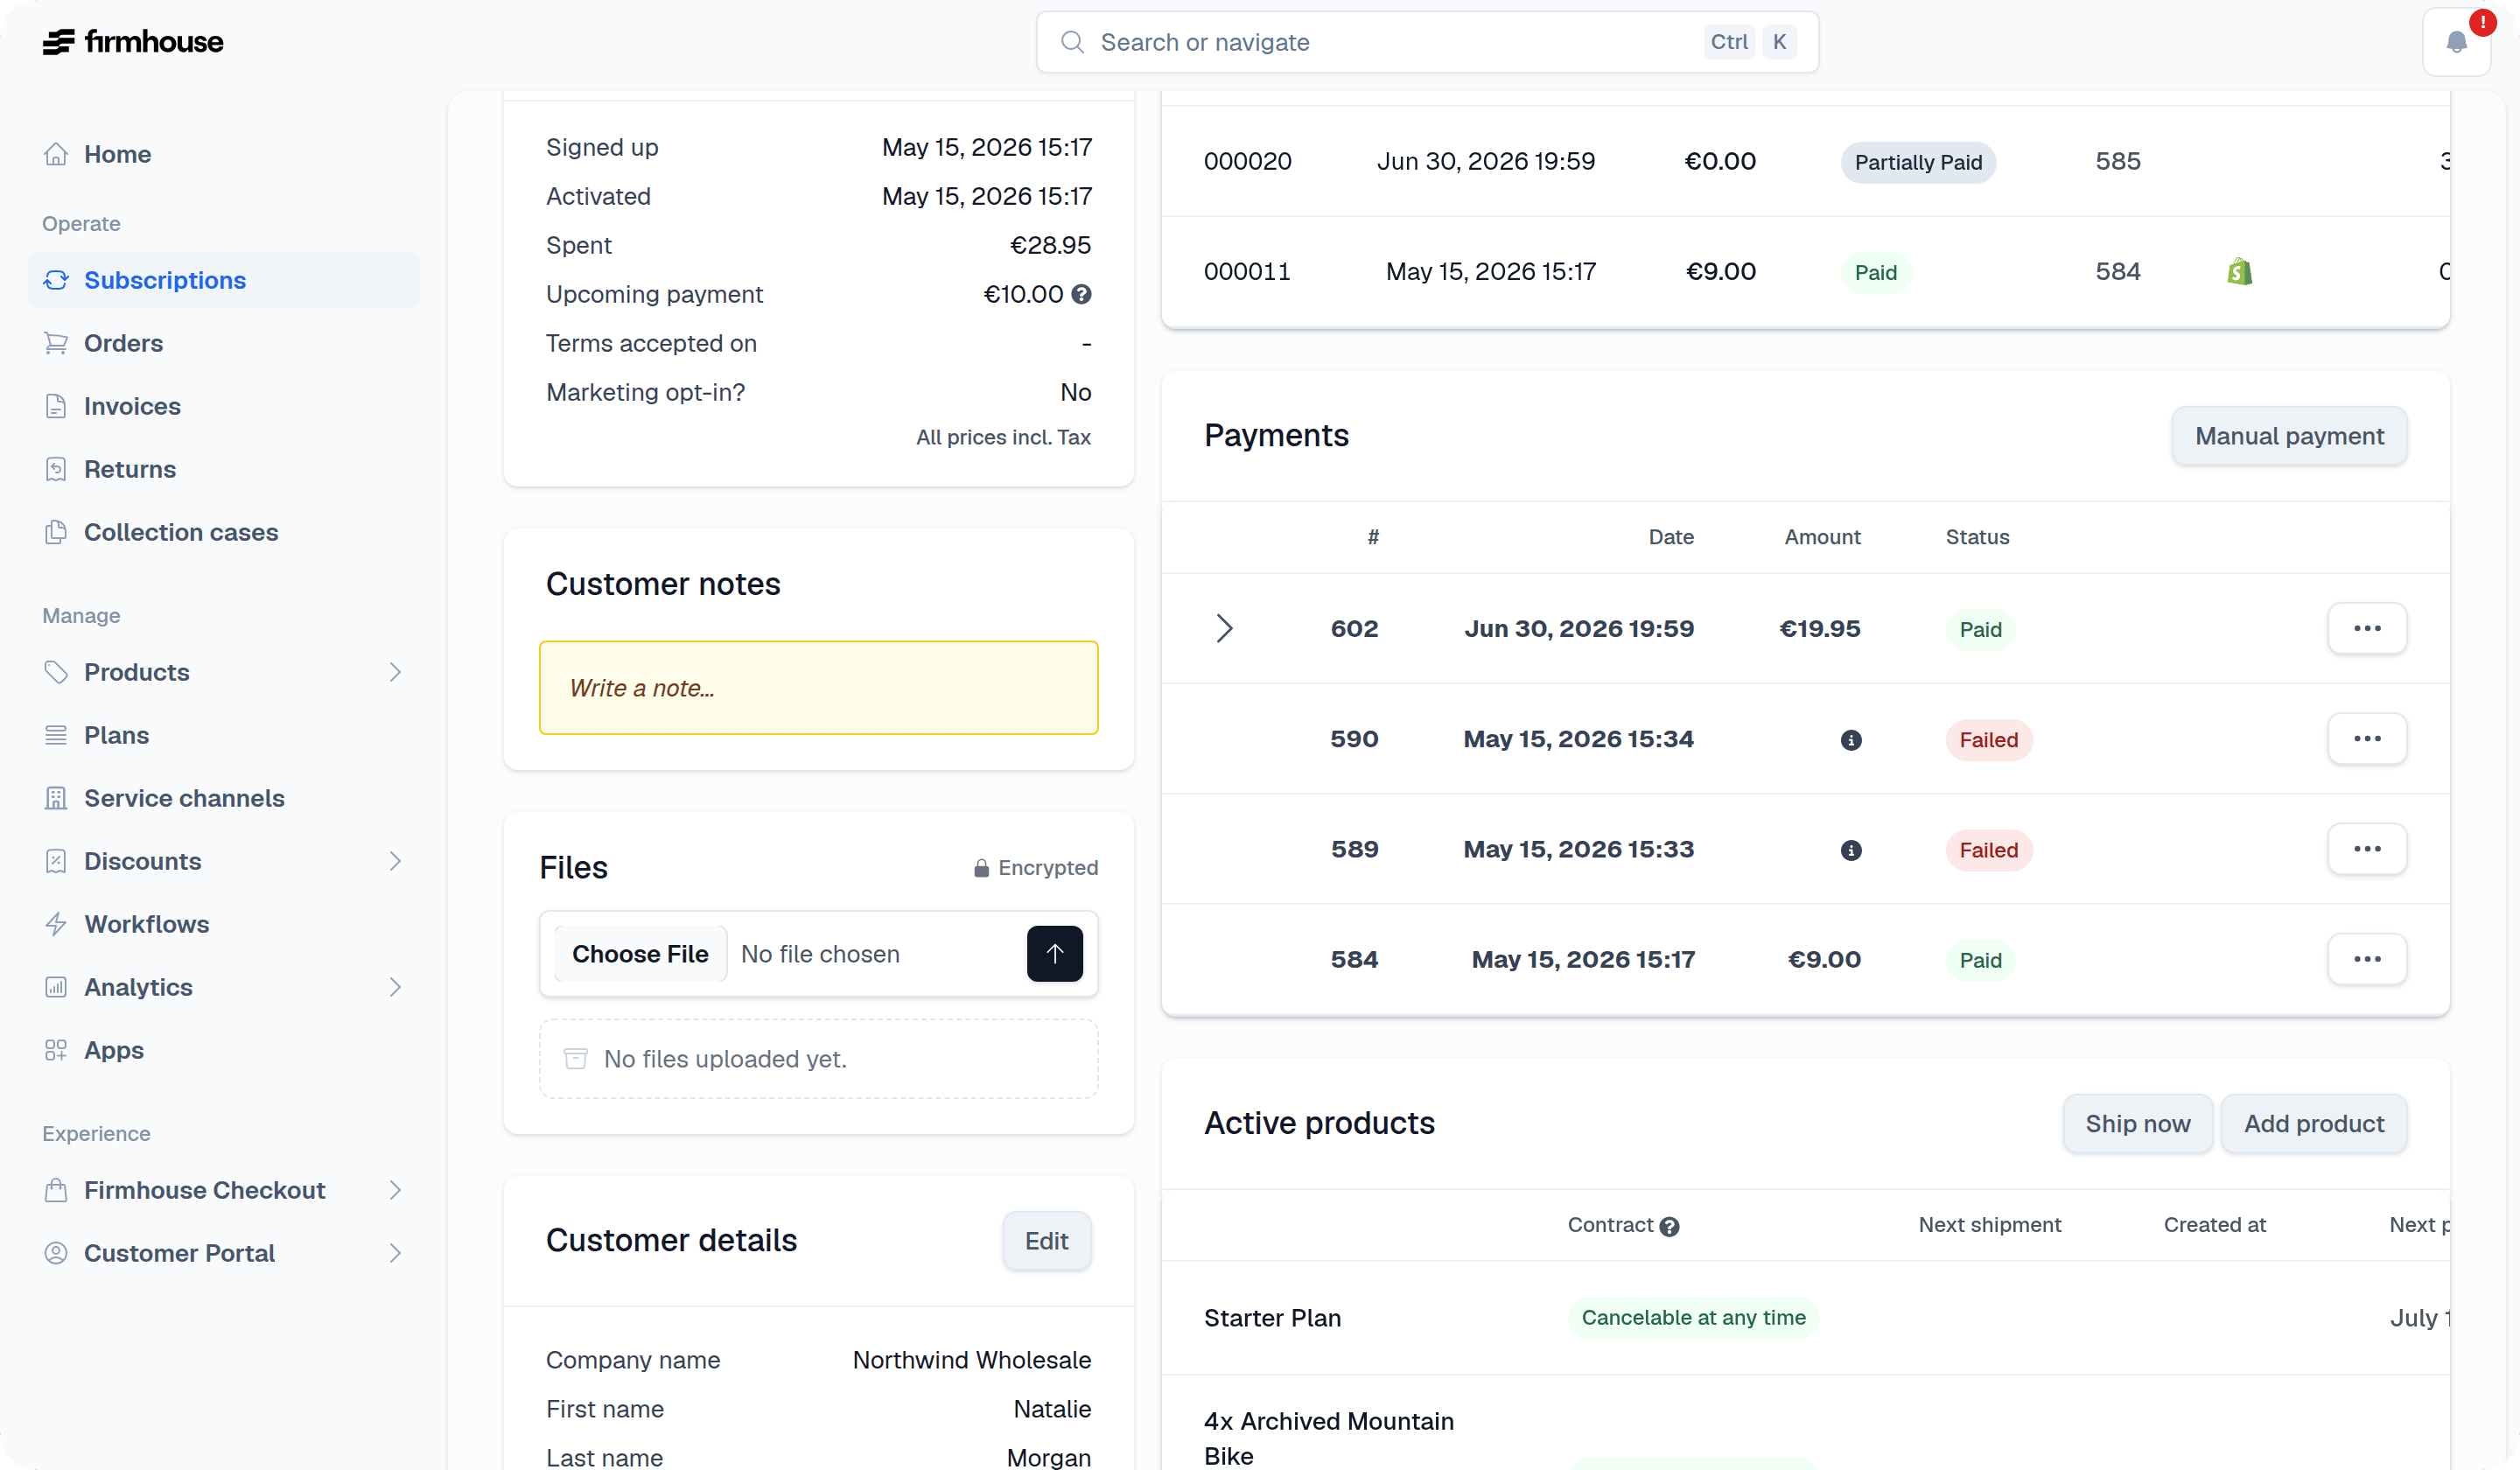
Task: Click Paid status badge on payment 584
Action: pos(1980,960)
